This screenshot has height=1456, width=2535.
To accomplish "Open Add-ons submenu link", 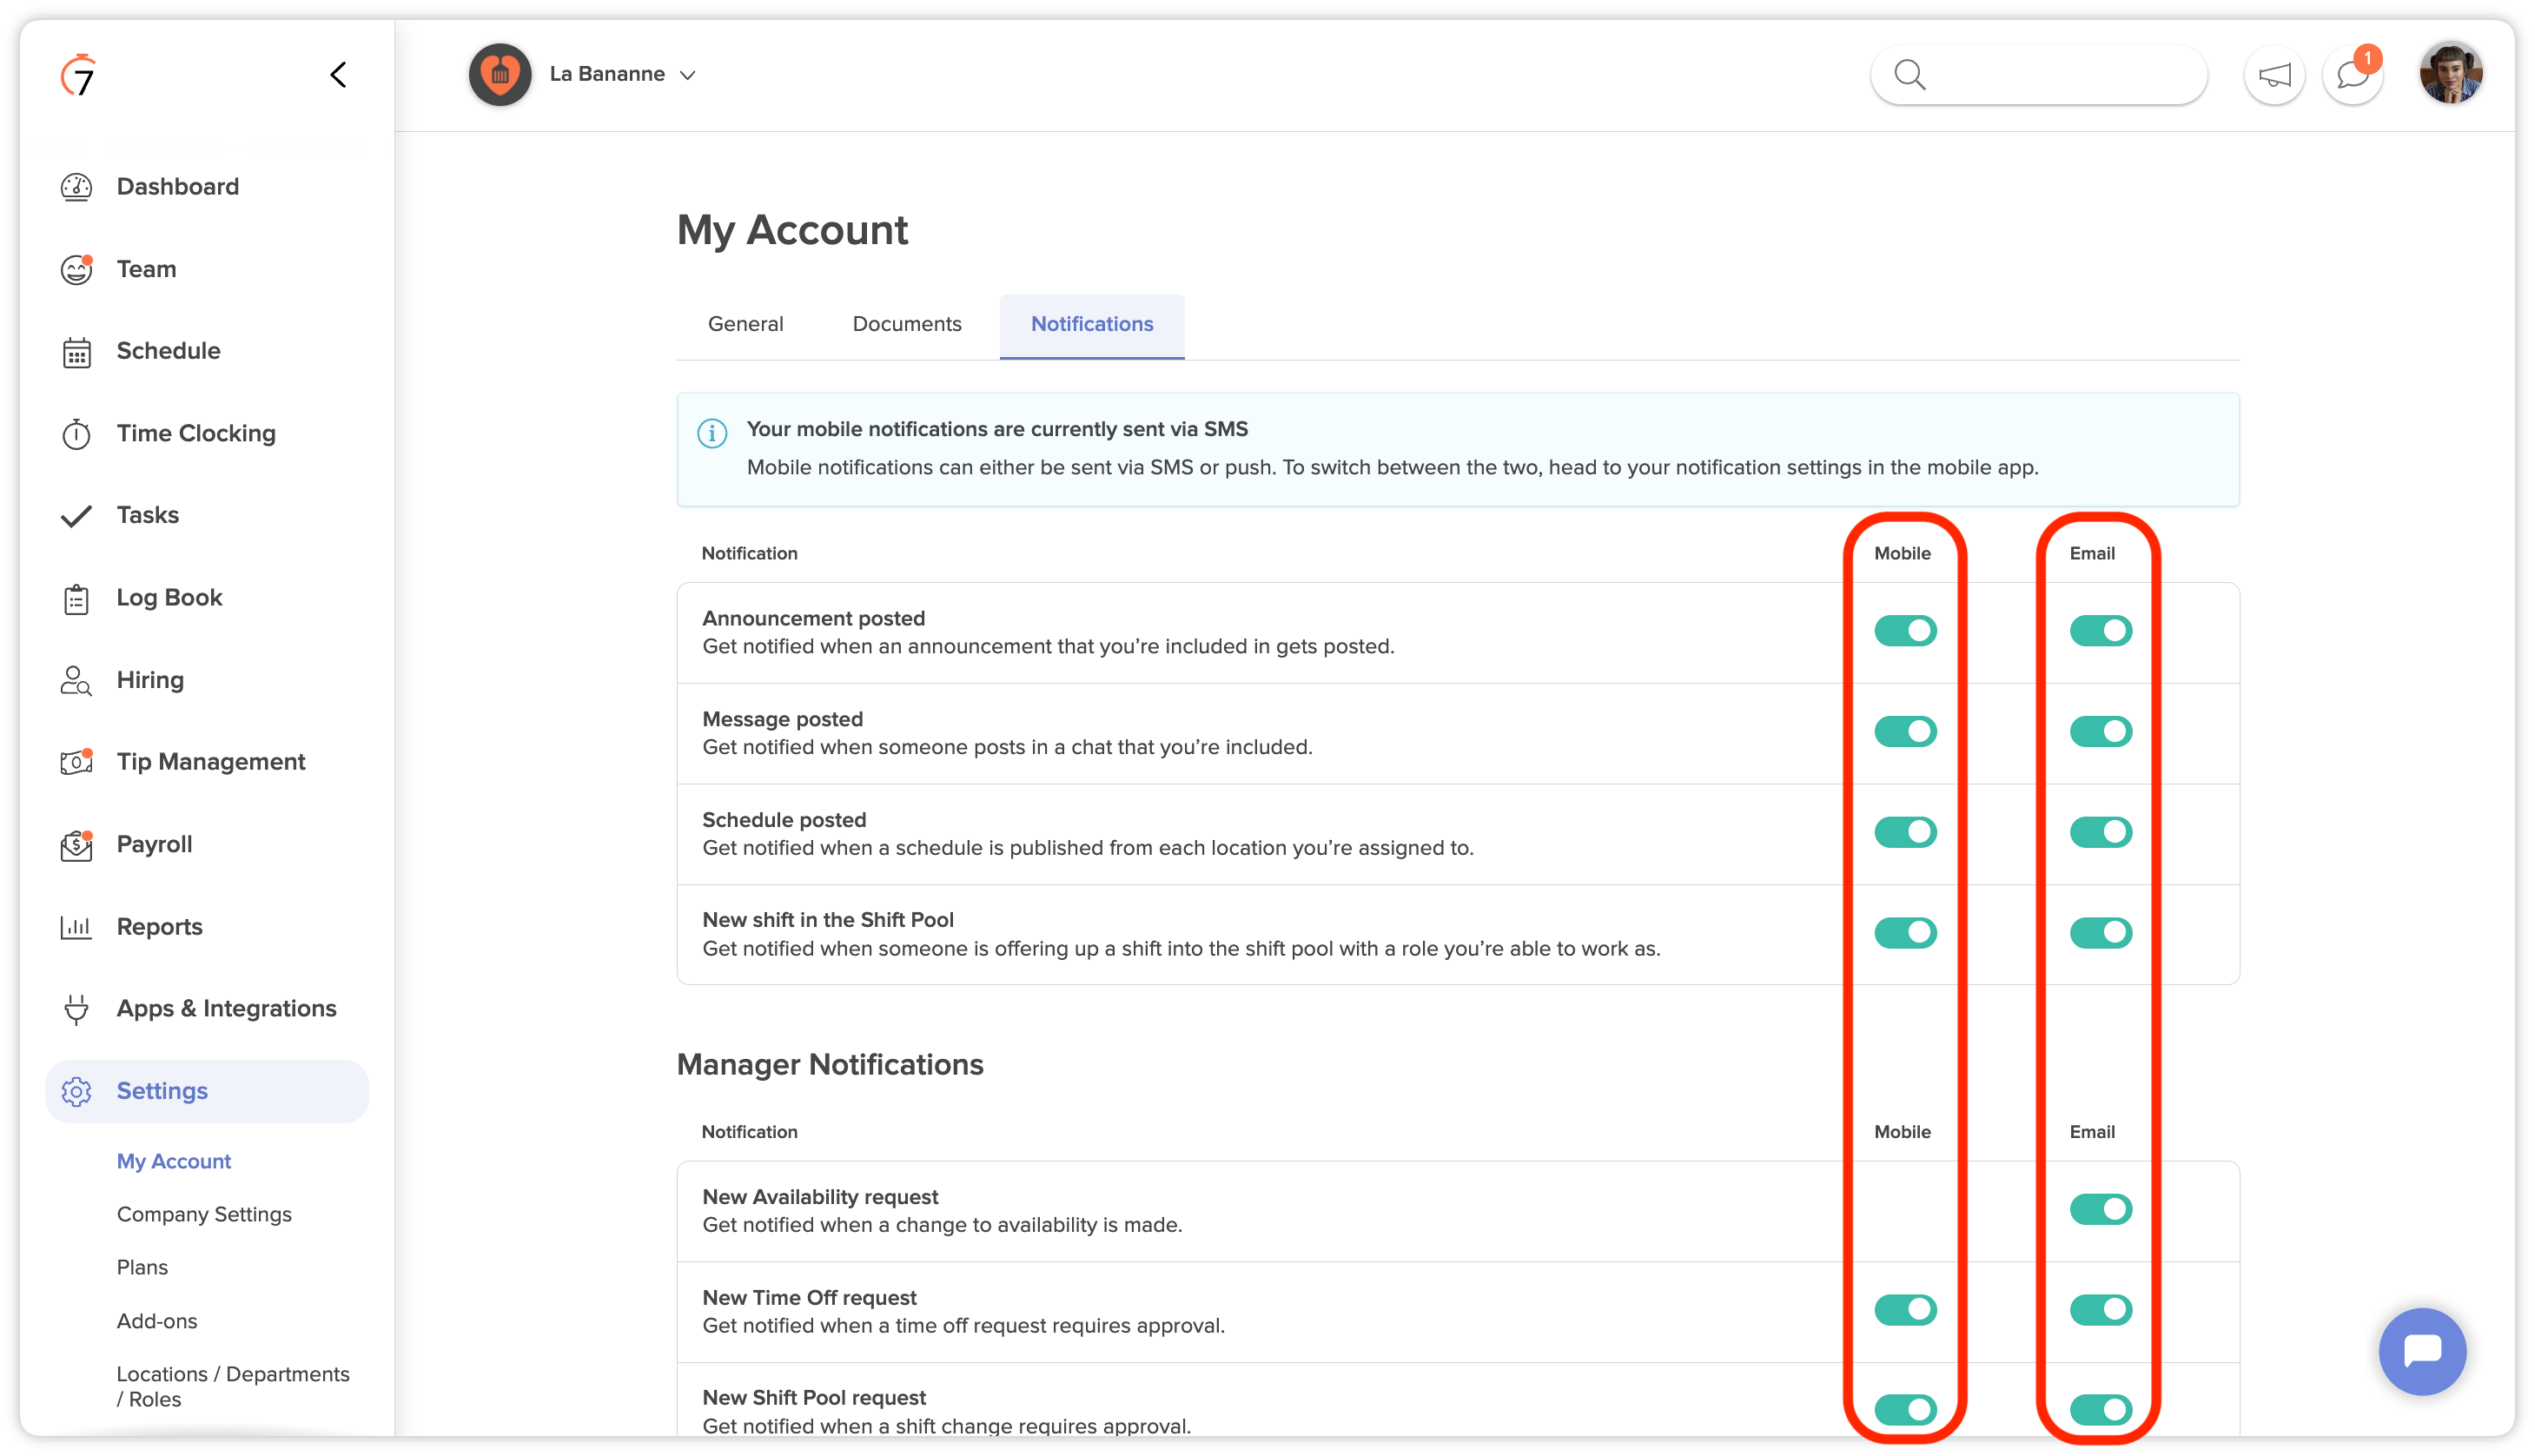I will (x=156, y=1322).
